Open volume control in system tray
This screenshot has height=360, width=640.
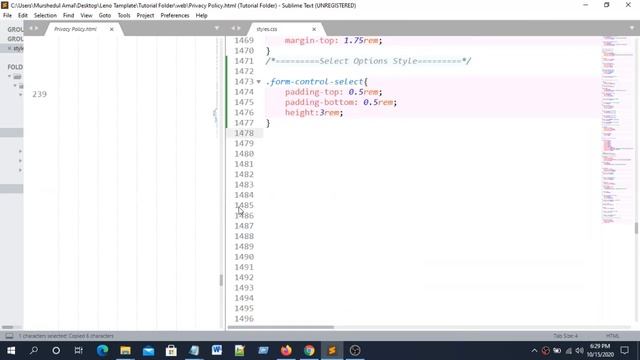(x=579, y=351)
